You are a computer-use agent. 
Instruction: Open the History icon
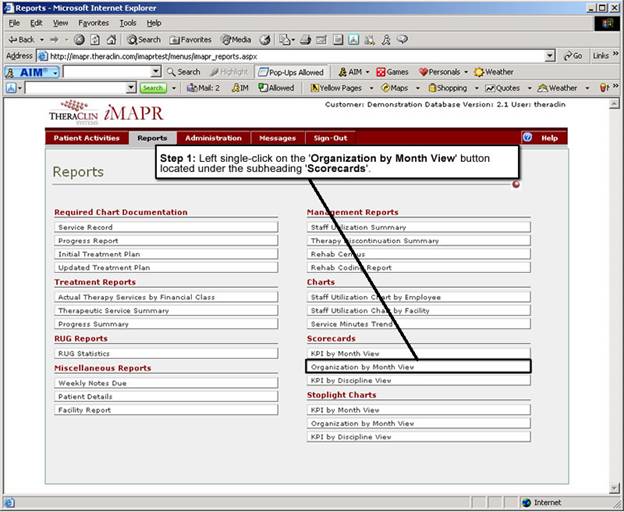(265, 39)
